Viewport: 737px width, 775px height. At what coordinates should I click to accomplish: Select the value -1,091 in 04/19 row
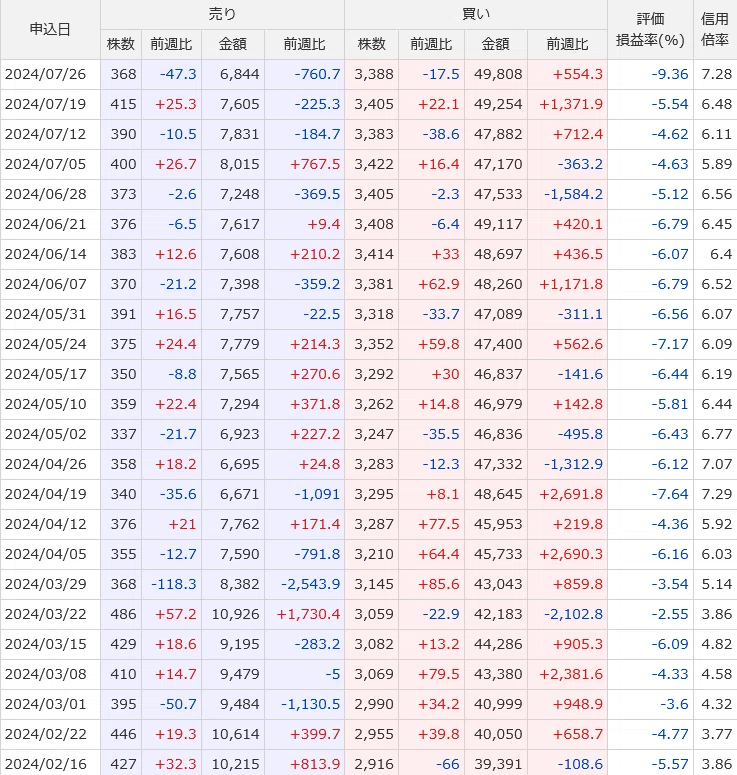[x=304, y=494]
